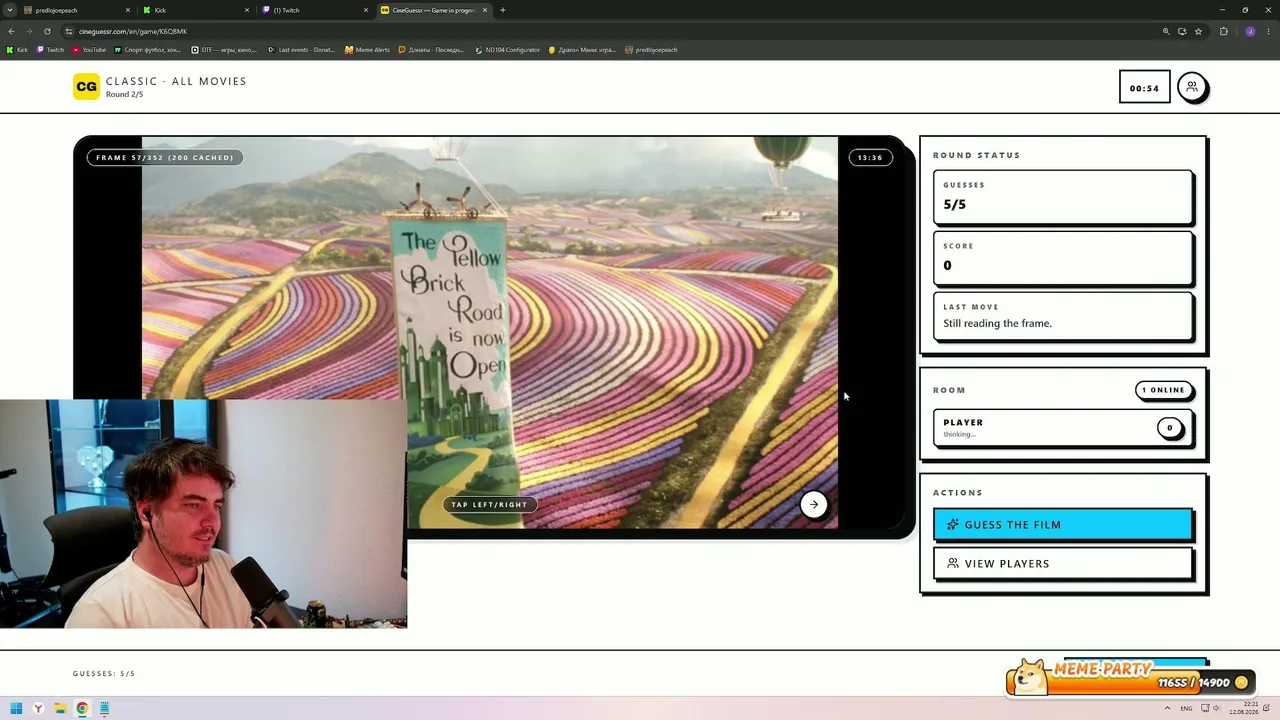Open the predlojoepeach bookmark
Image resolution: width=1280 pixels, height=720 pixels.
[x=651, y=49]
